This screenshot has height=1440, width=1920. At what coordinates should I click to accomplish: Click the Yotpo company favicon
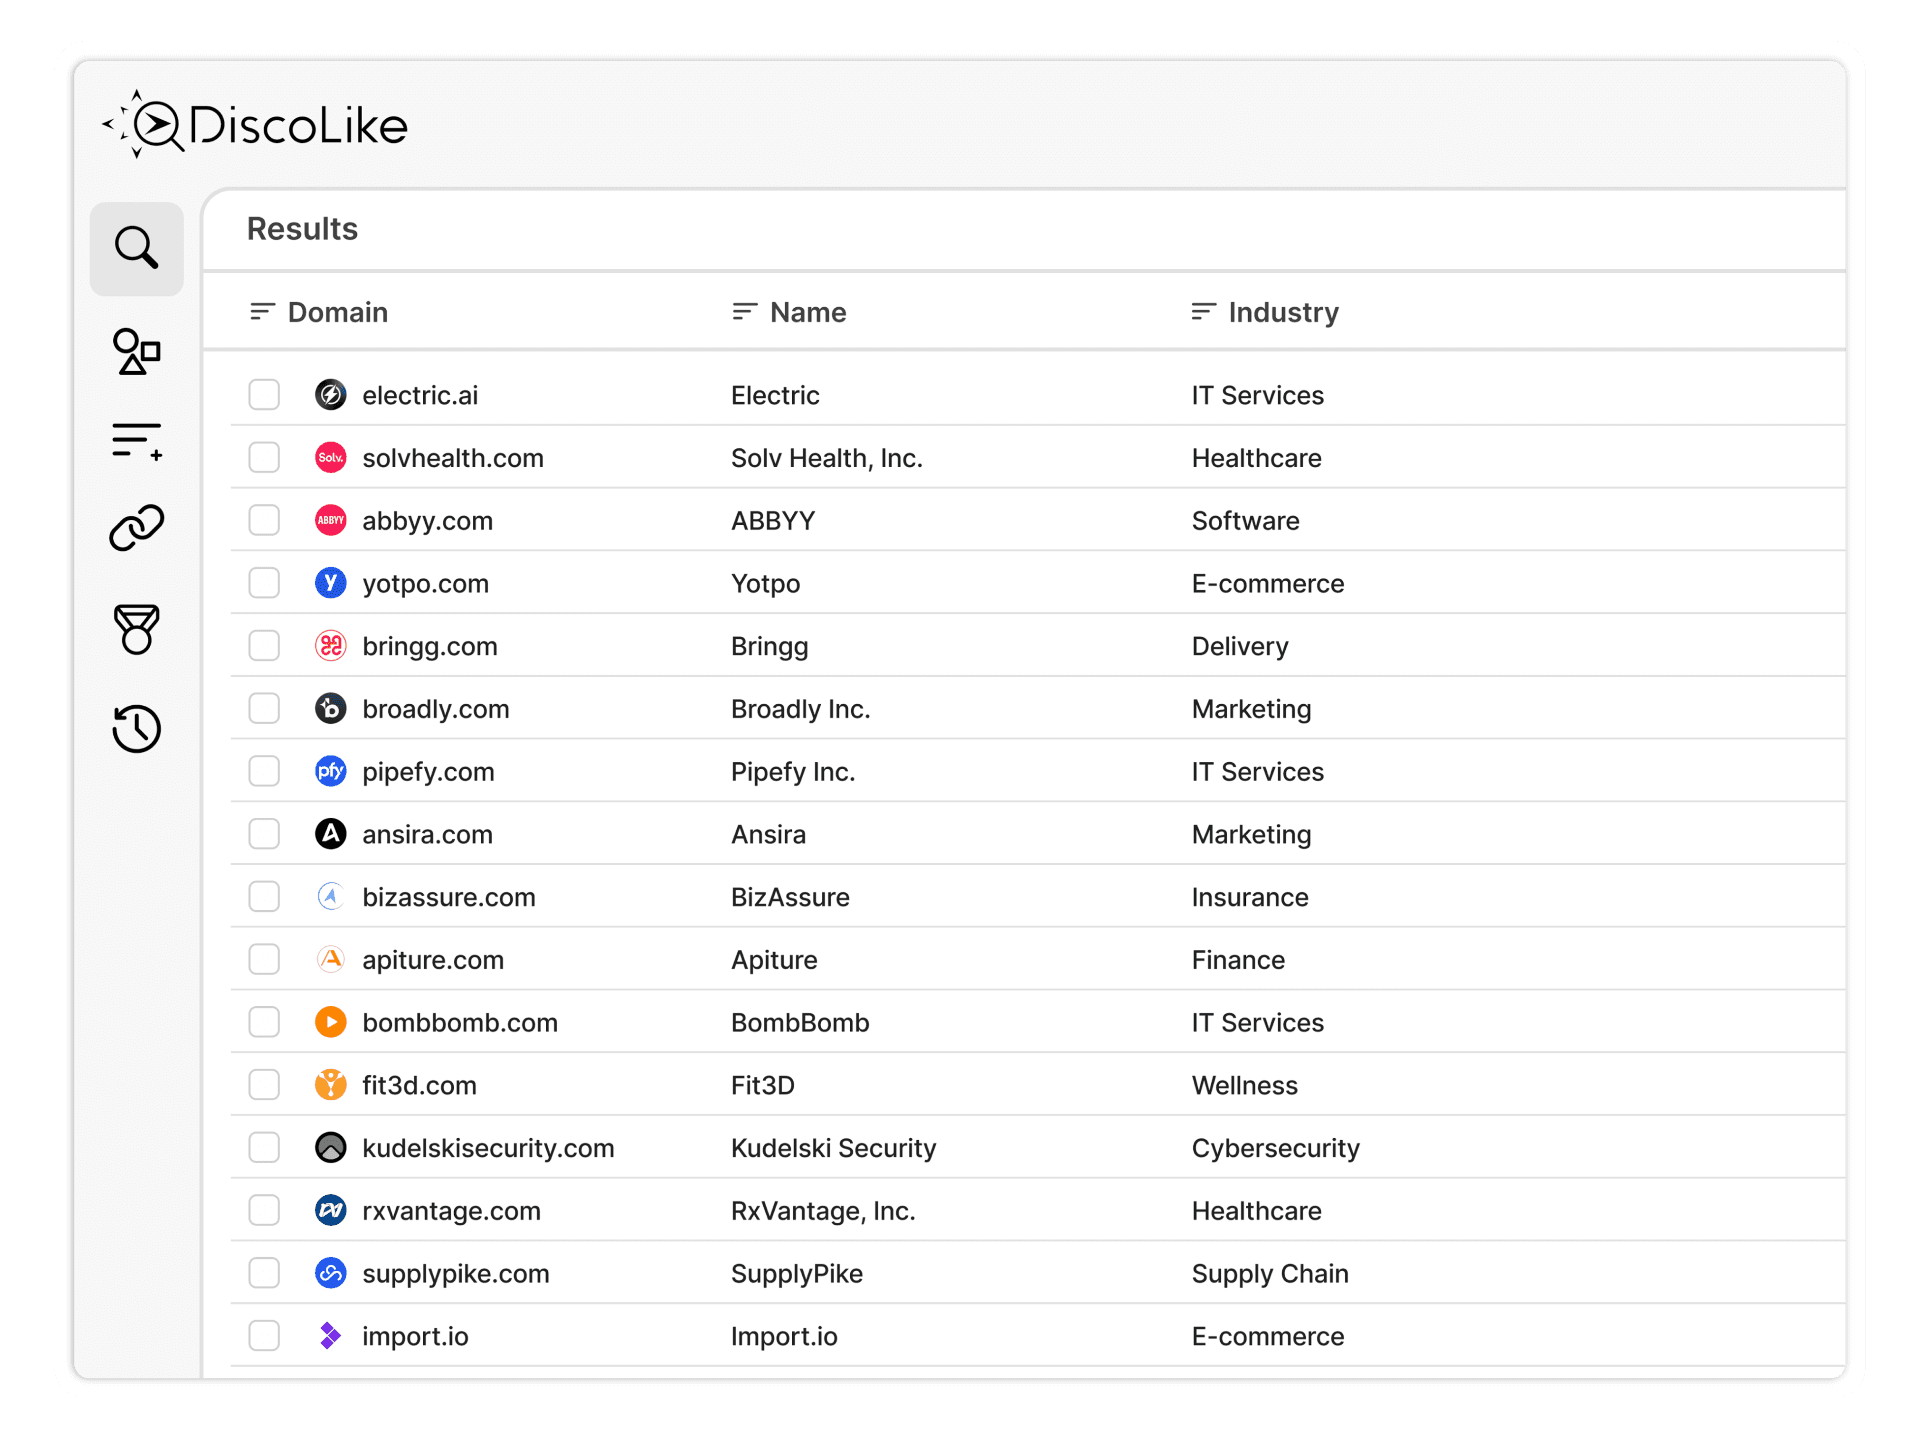tap(330, 583)
